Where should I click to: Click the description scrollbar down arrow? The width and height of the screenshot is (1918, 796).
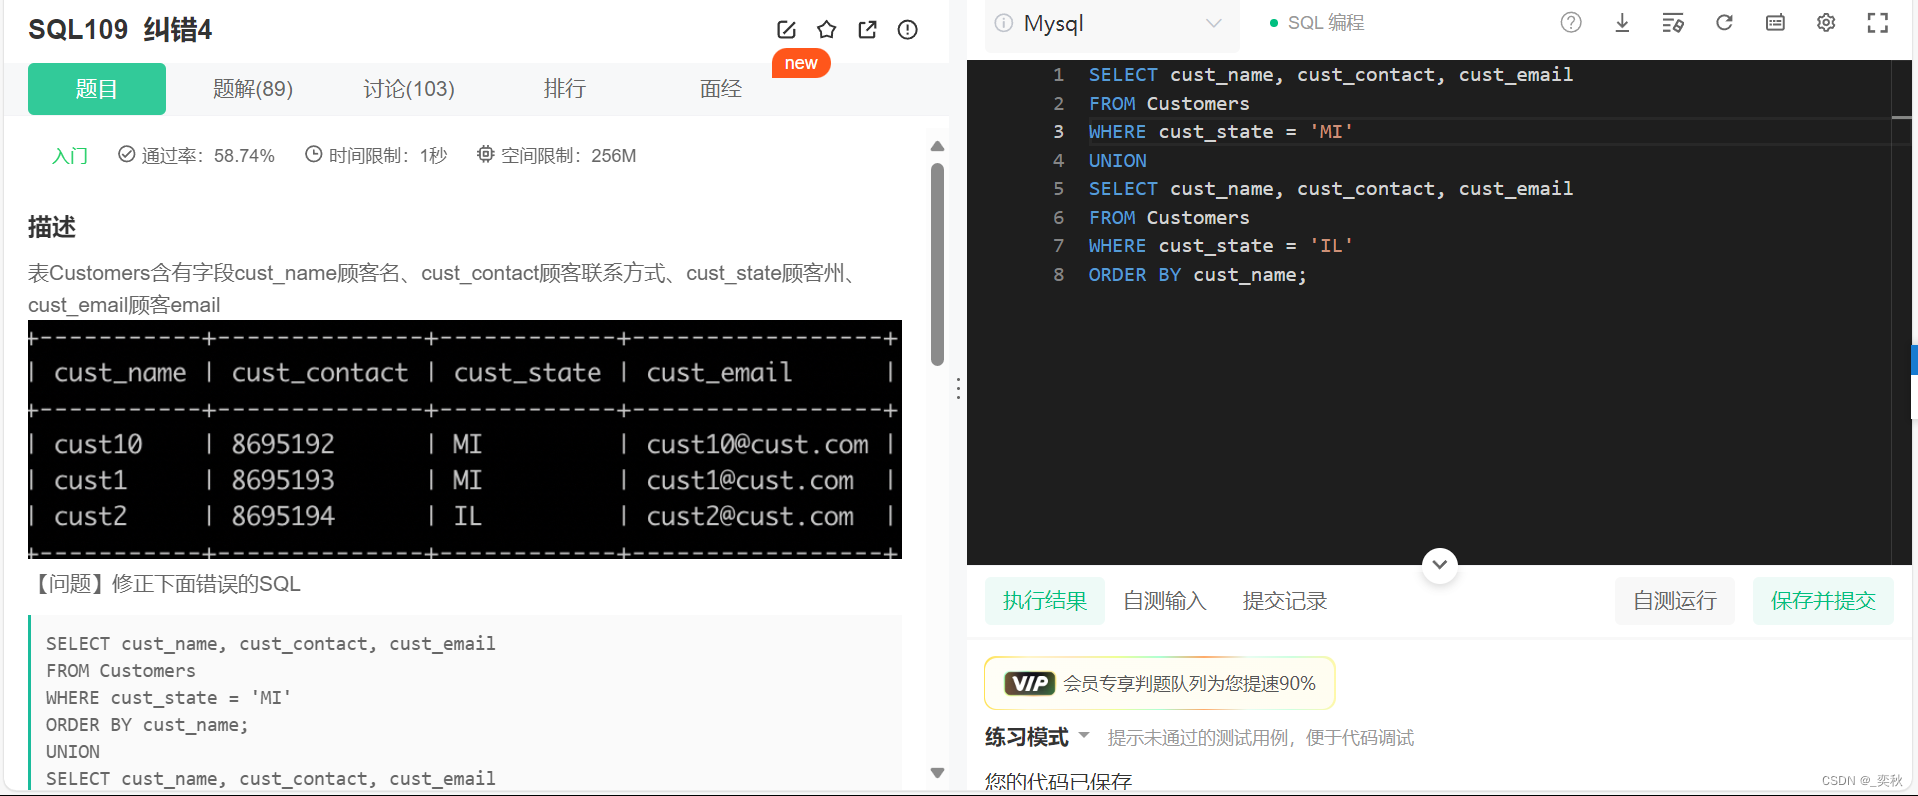(x=937, y=772)
